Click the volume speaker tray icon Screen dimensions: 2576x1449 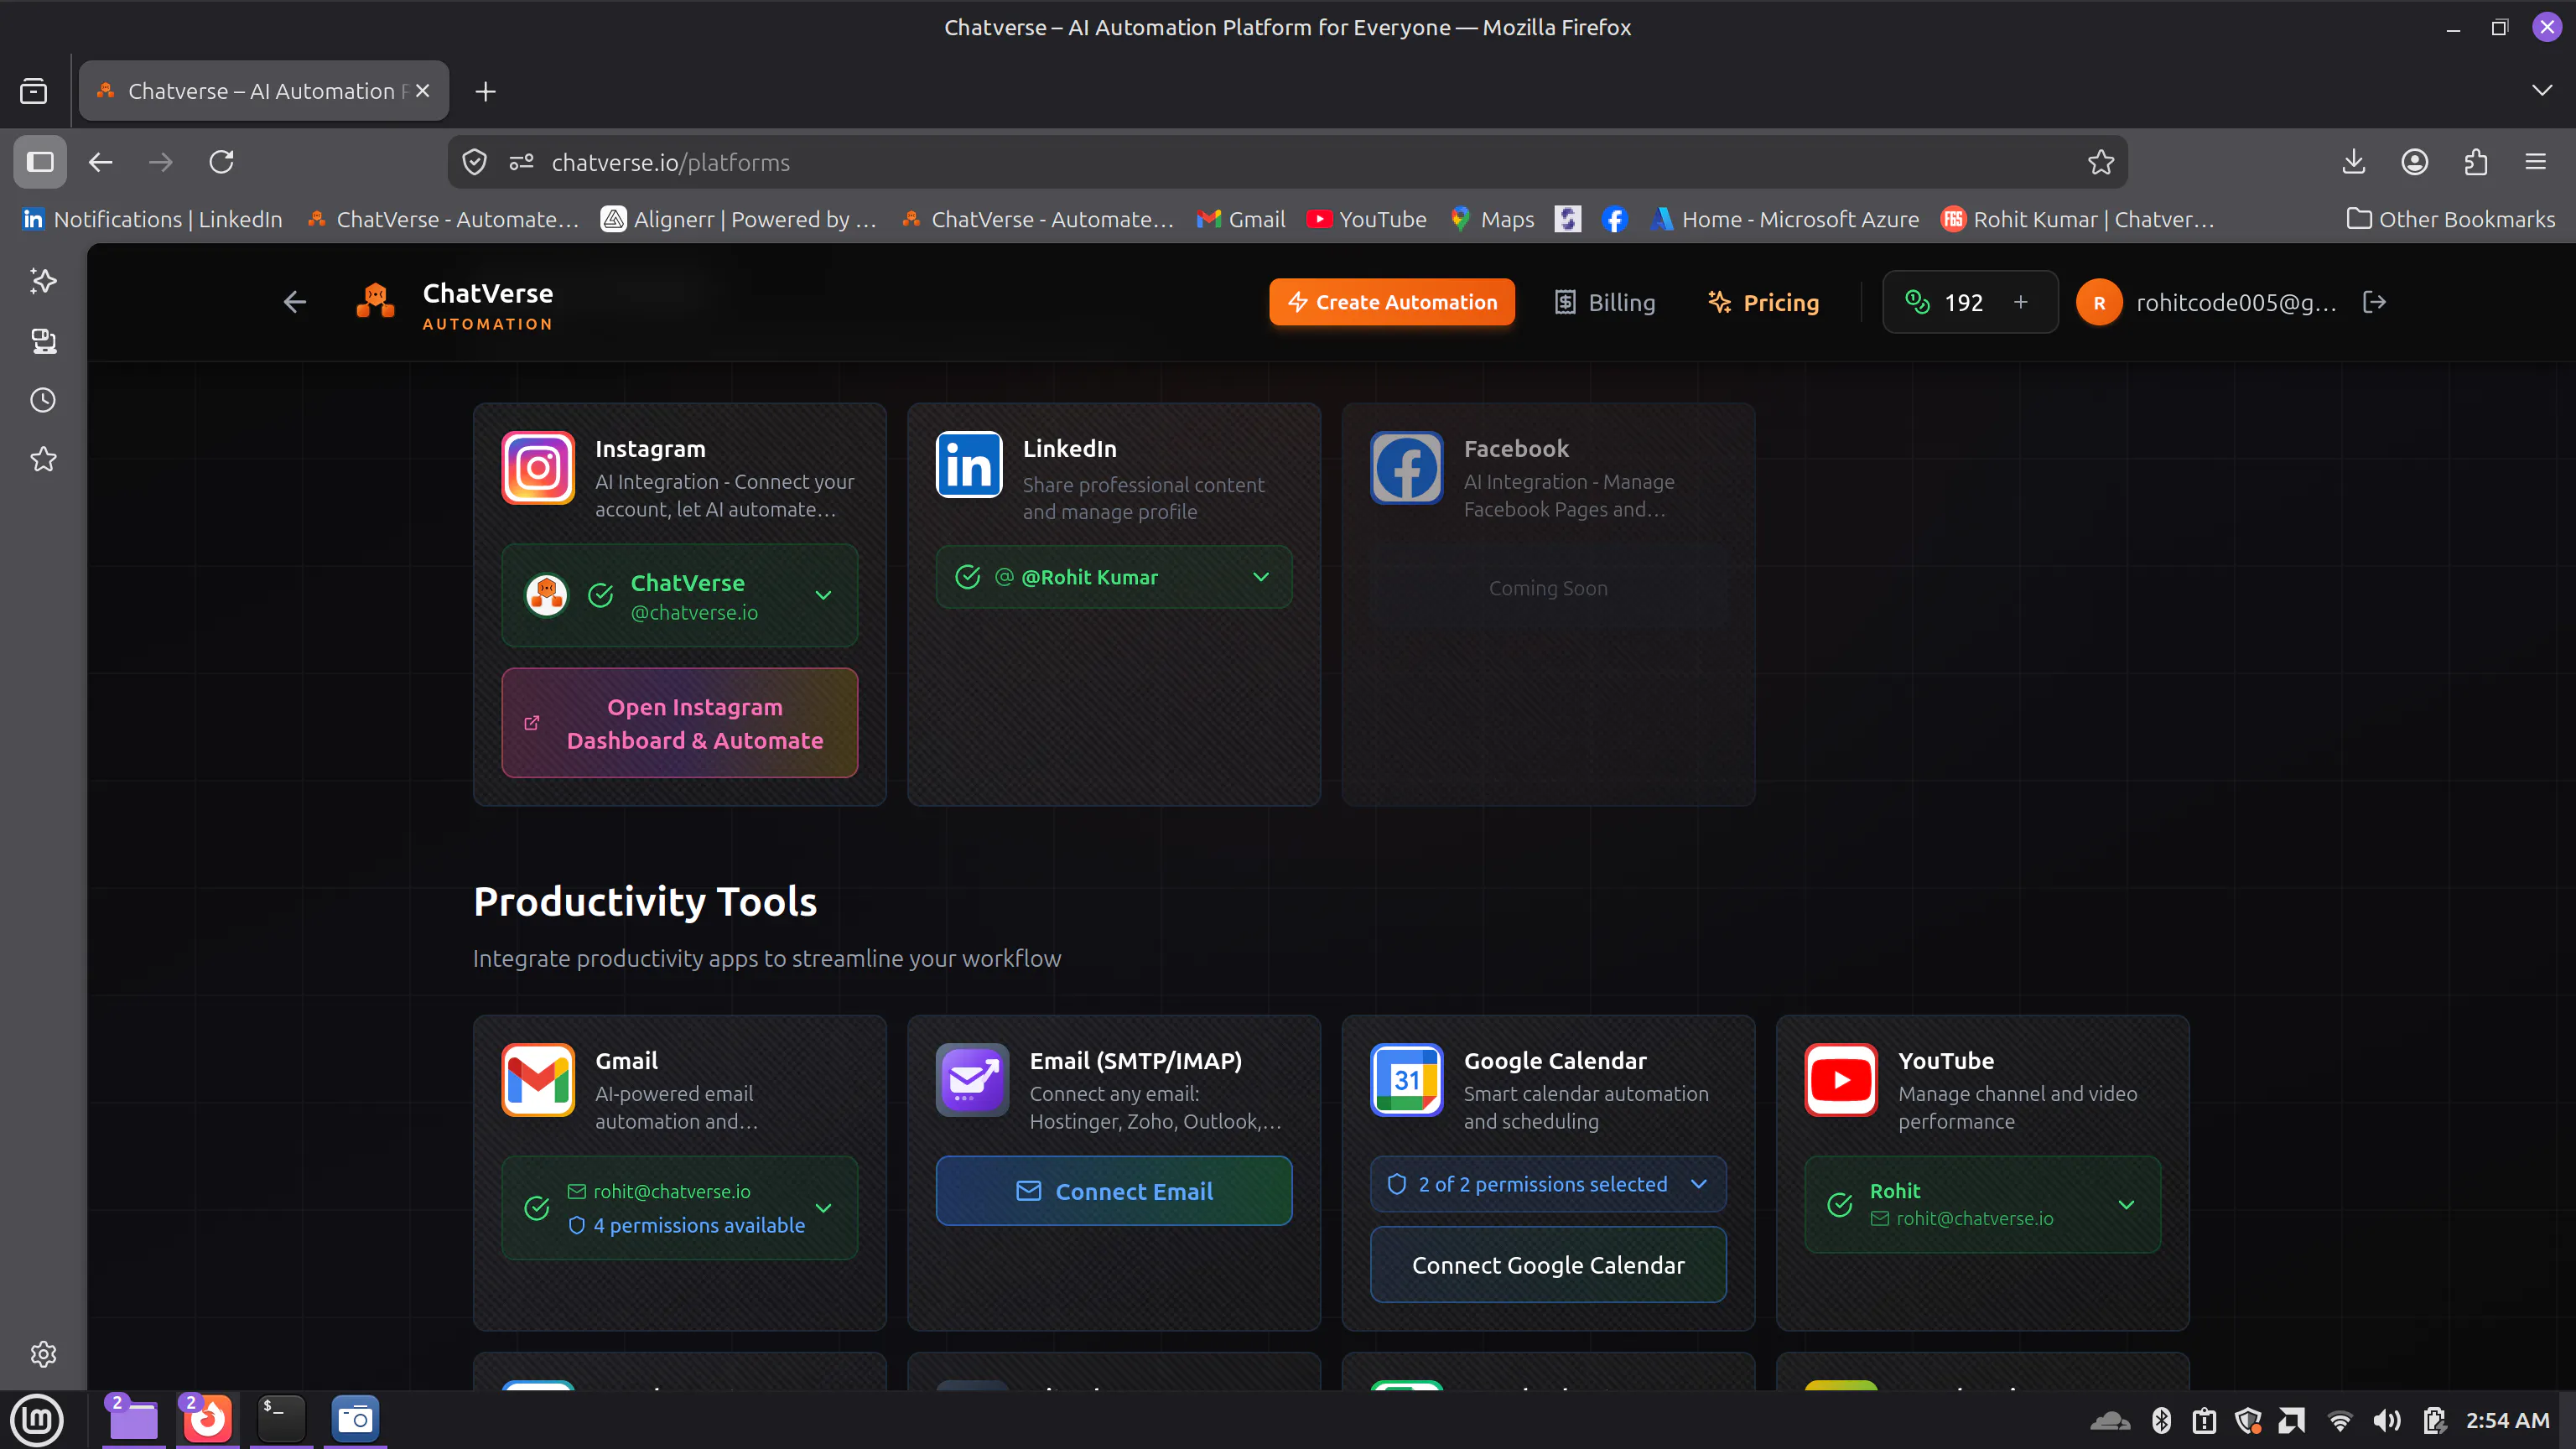coord(2386,1420)
